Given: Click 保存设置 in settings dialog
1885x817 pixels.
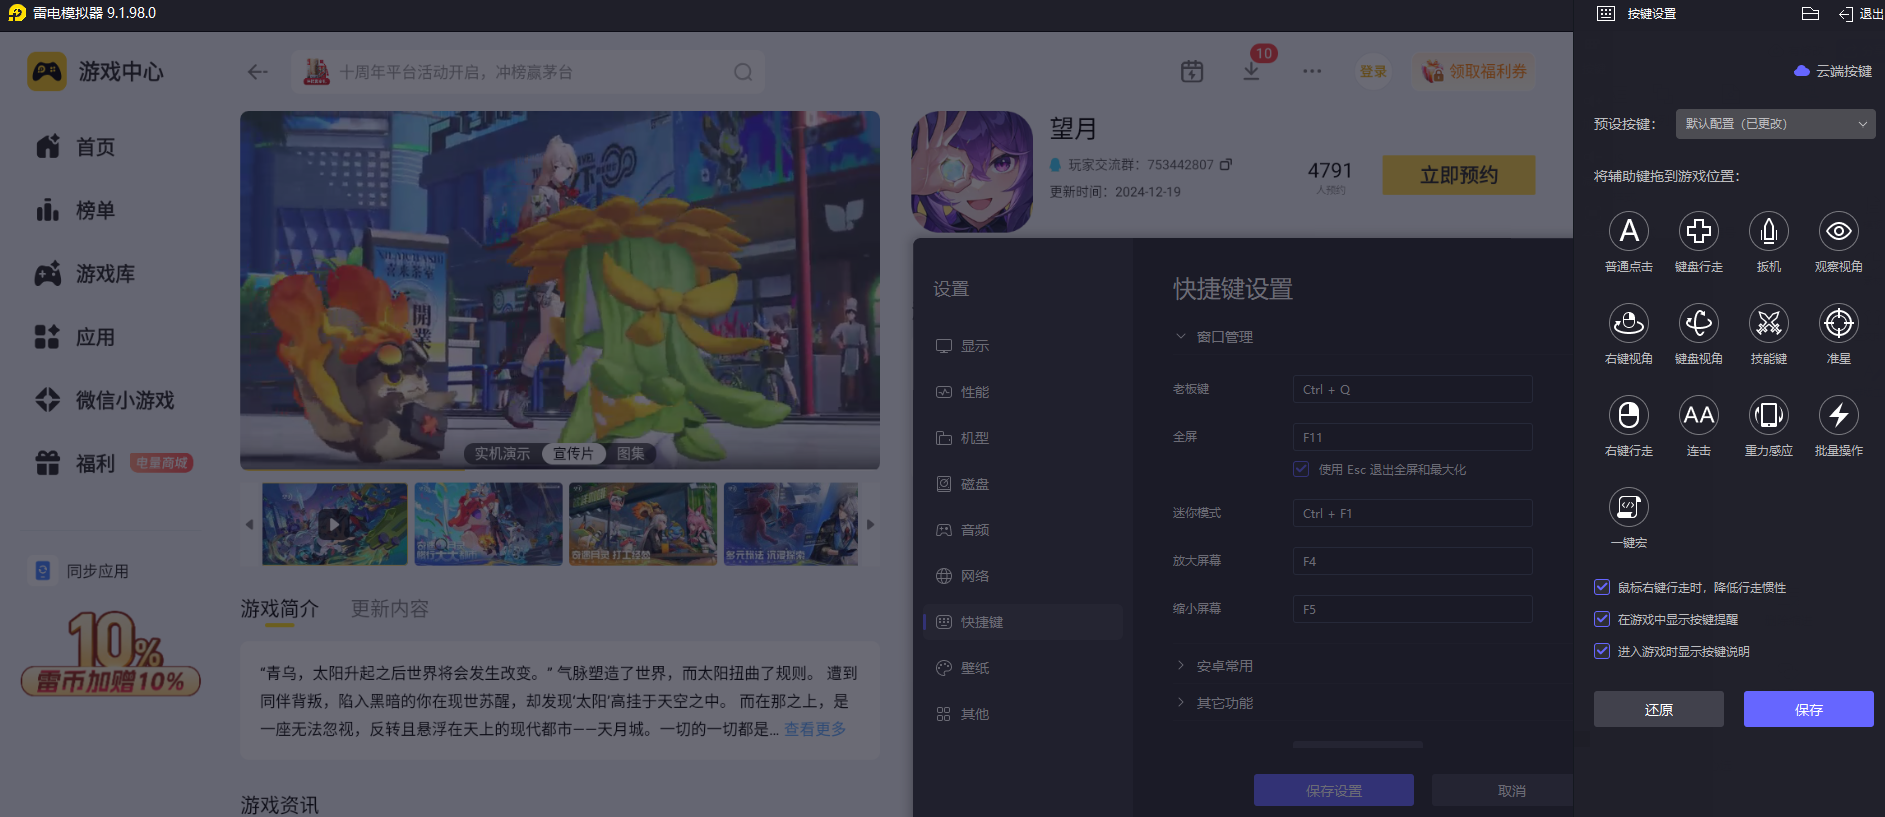Looking at the screenshot, I should (x=1333, y=791).
